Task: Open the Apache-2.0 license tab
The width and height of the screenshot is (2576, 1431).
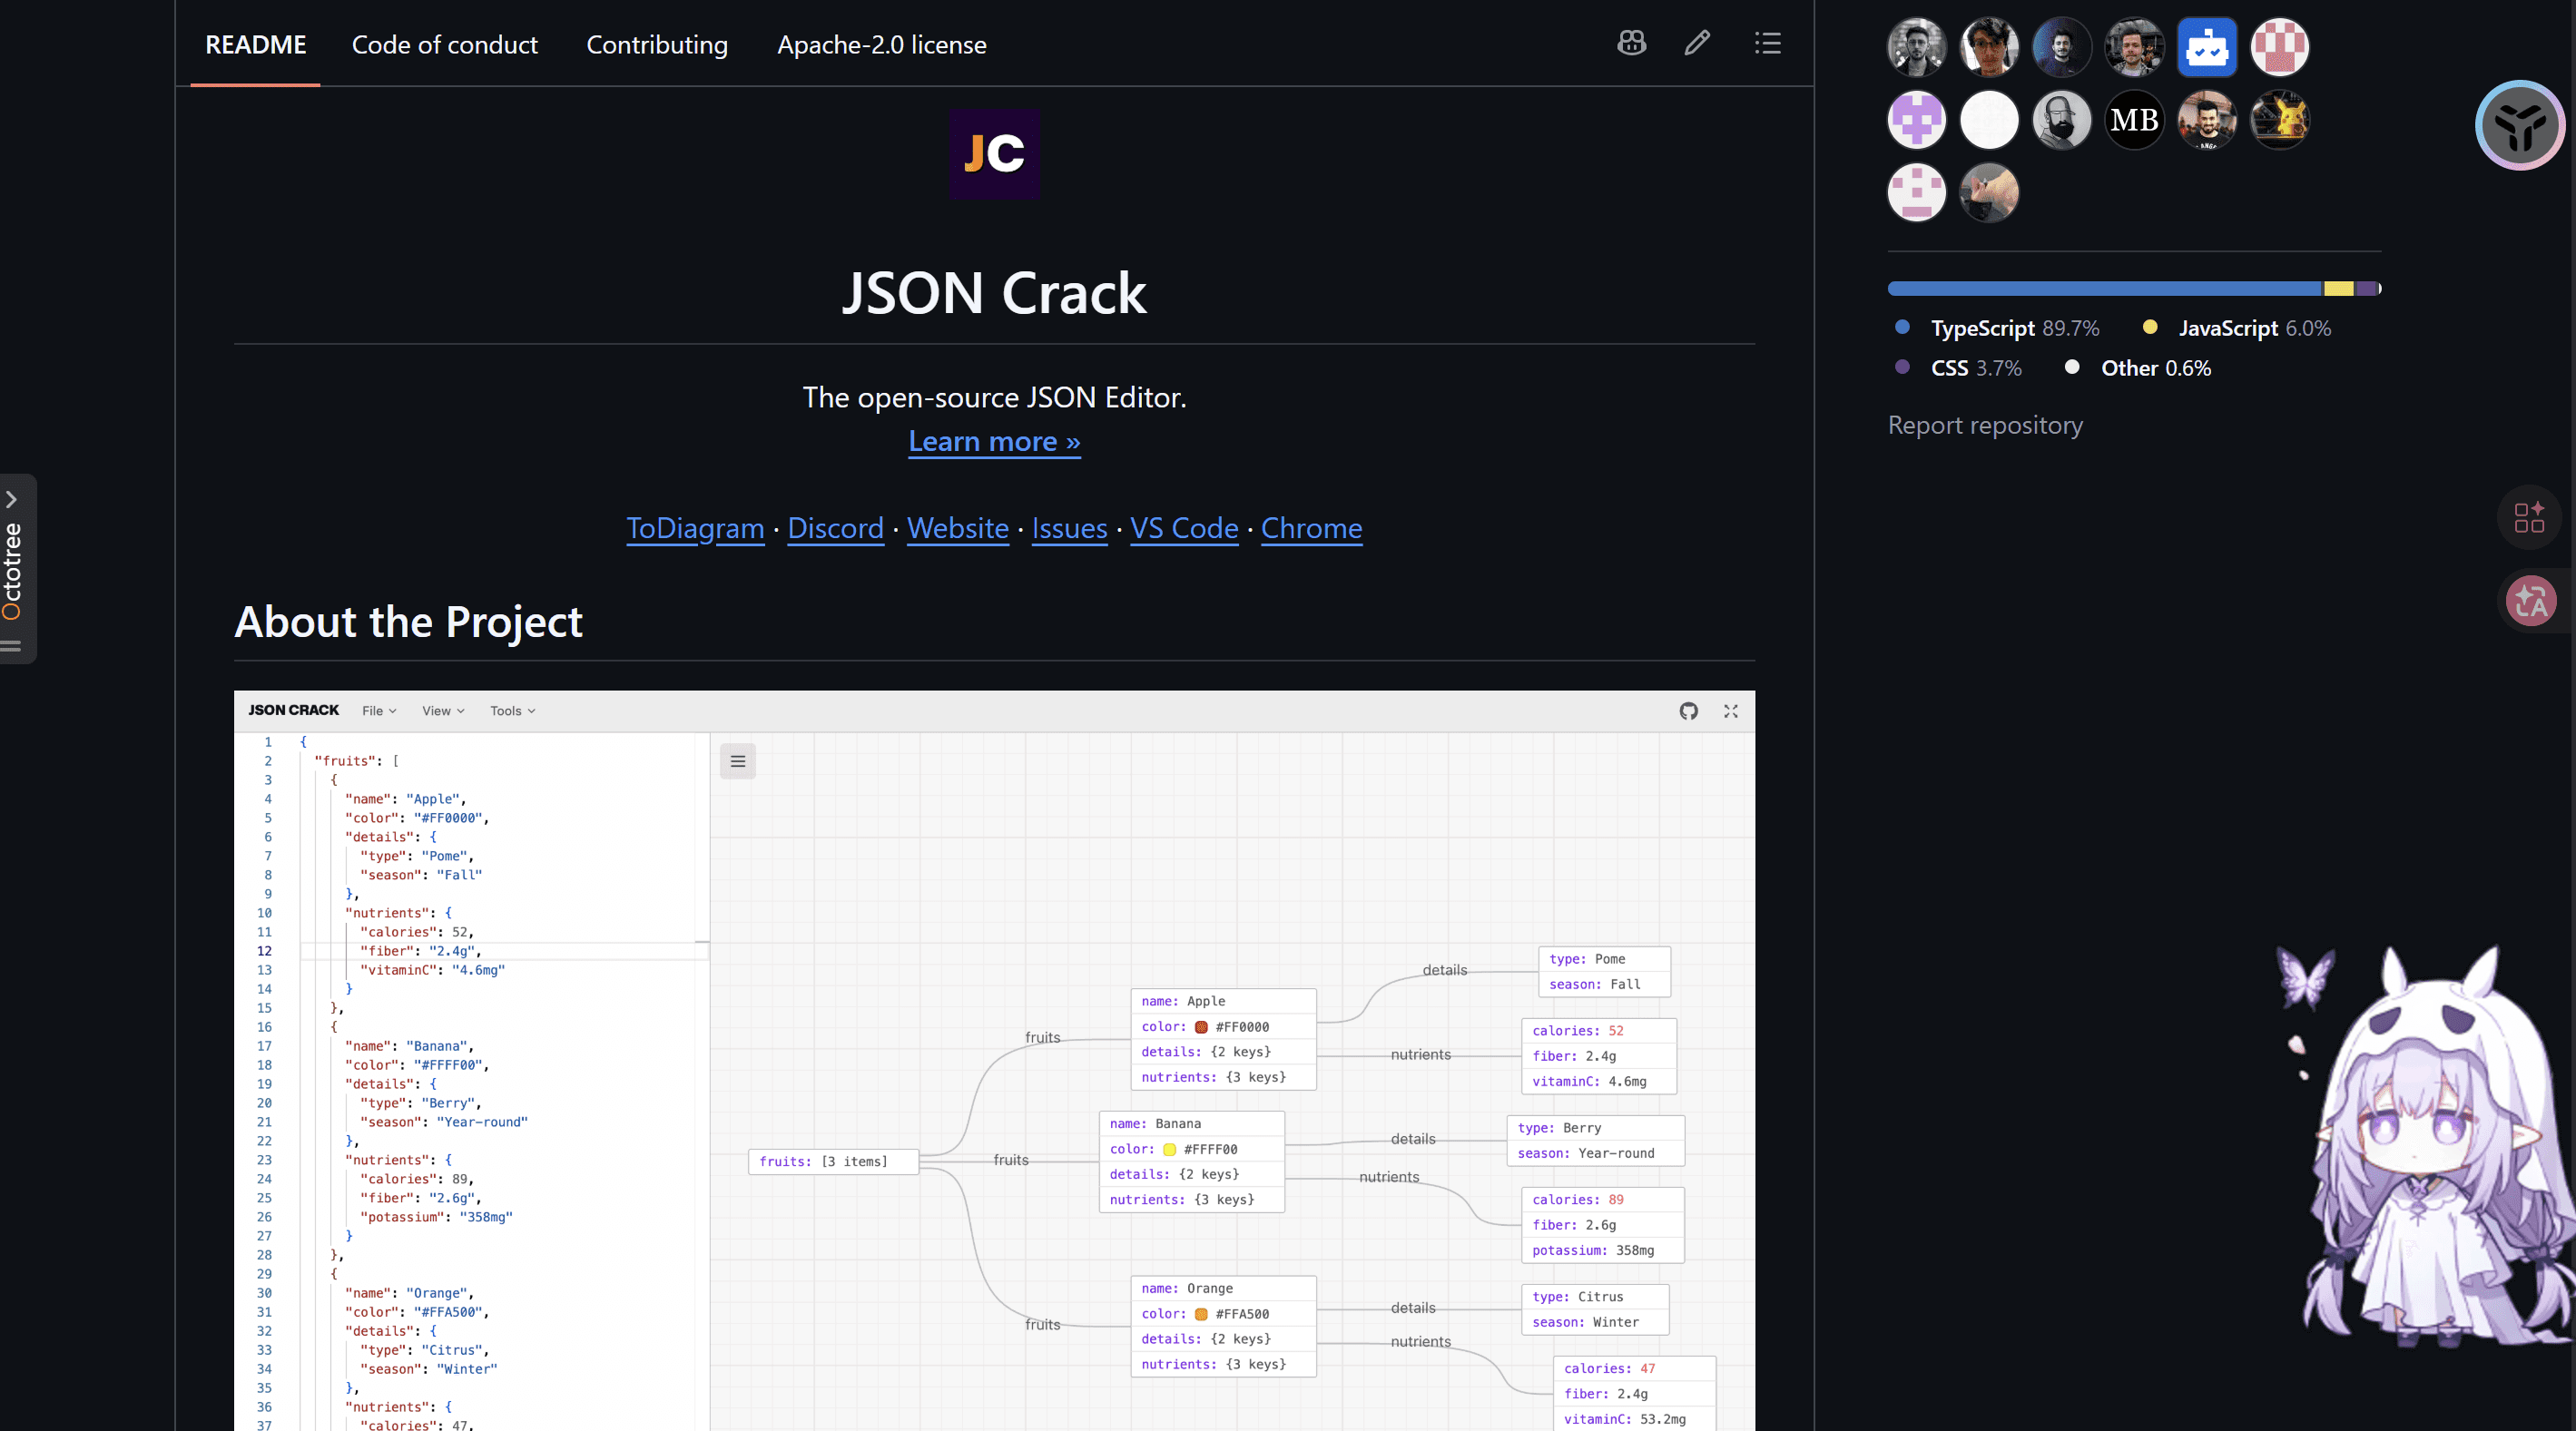Action: coord(882,45)
